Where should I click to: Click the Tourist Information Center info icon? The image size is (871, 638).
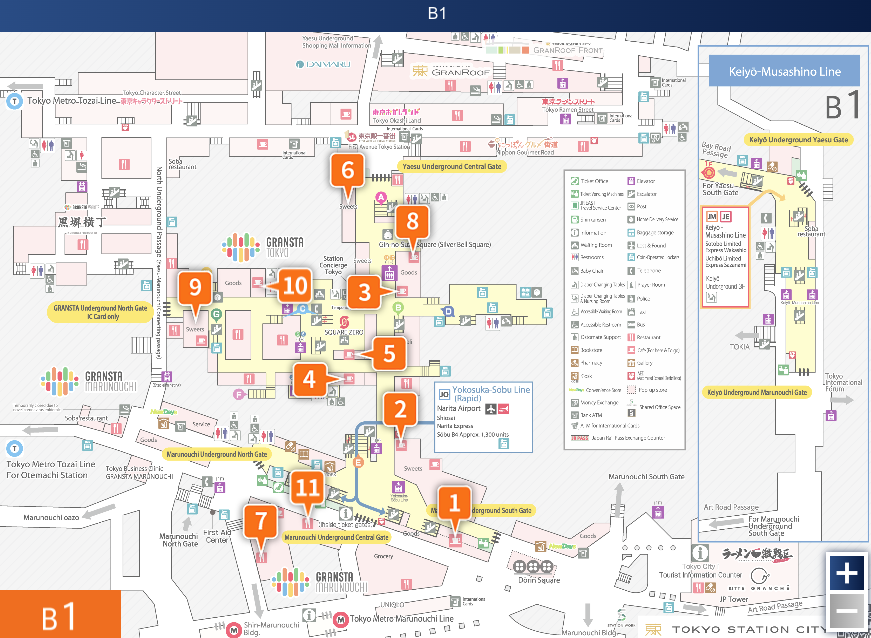[x=701, y=552]
